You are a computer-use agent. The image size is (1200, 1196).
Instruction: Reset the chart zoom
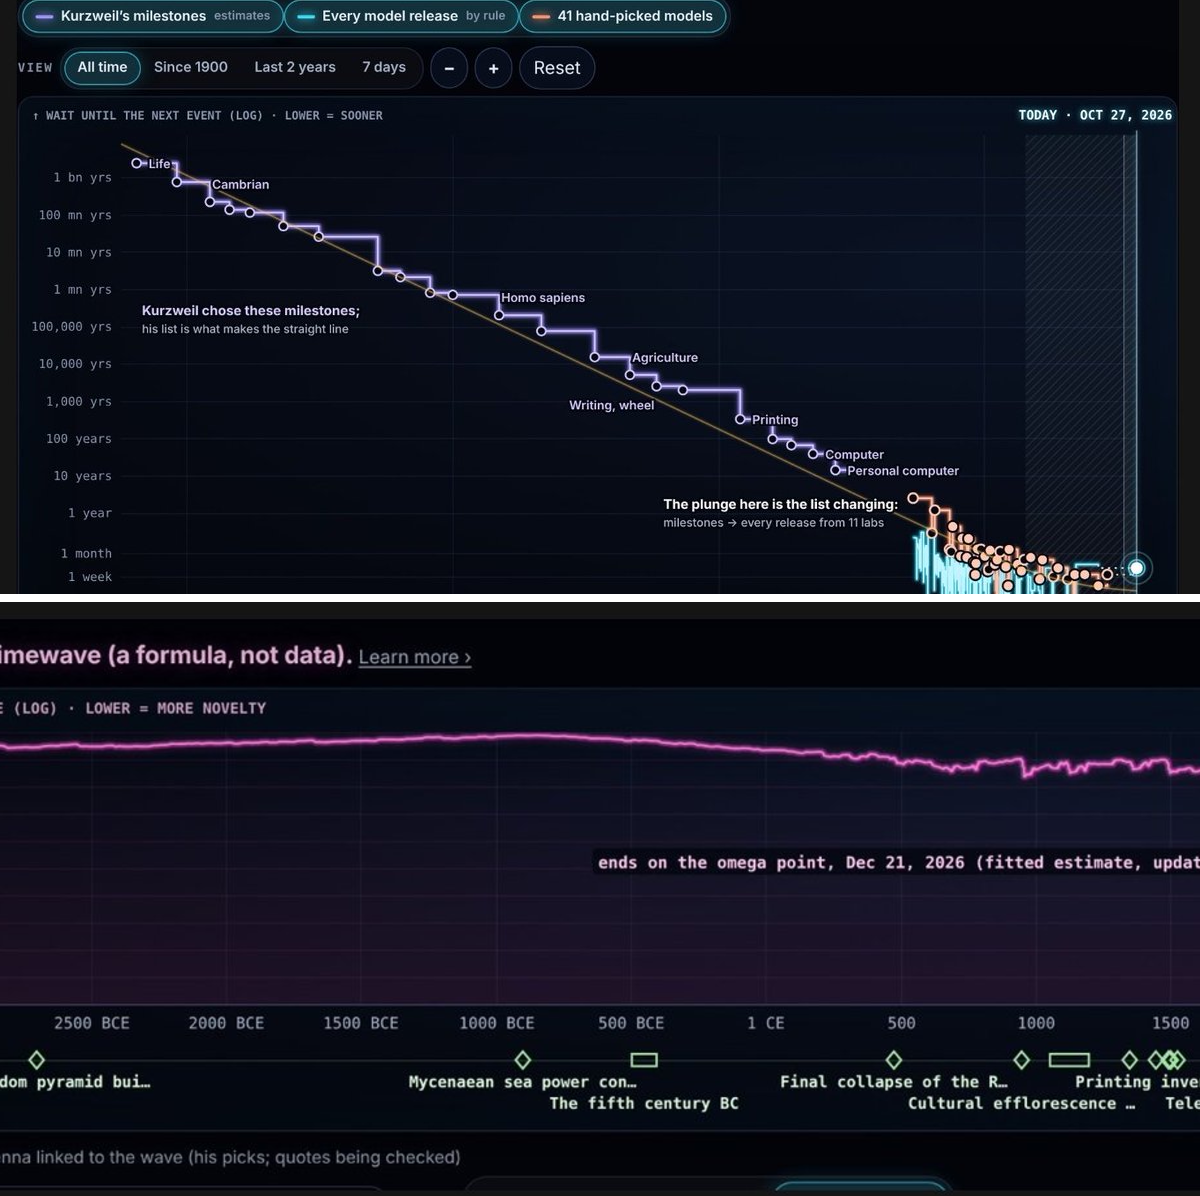(557, 68)
